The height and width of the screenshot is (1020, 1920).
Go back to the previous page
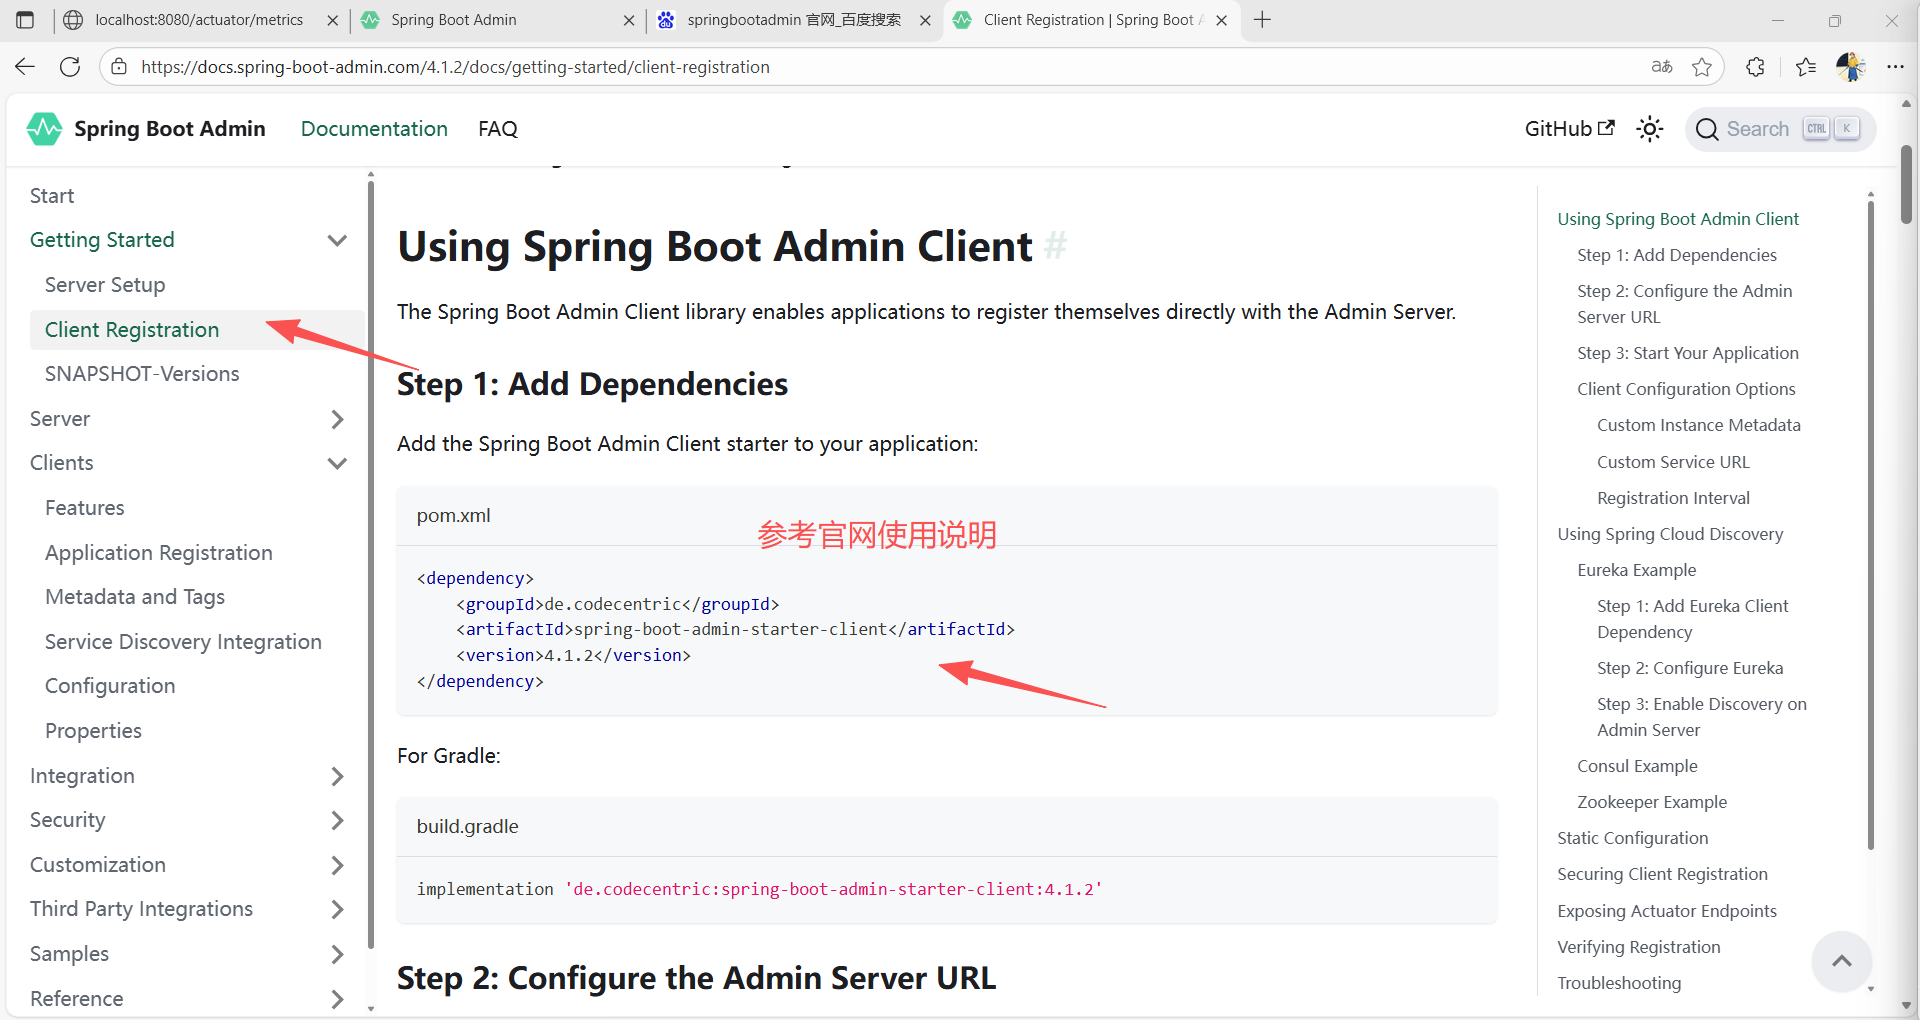coord(25,67)
